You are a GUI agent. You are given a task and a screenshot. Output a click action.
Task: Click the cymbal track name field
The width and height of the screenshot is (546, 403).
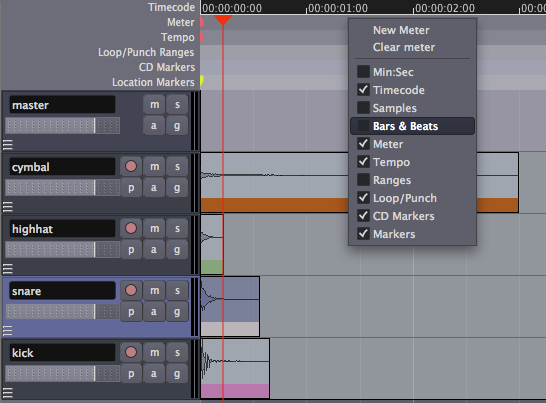[62, 166]
